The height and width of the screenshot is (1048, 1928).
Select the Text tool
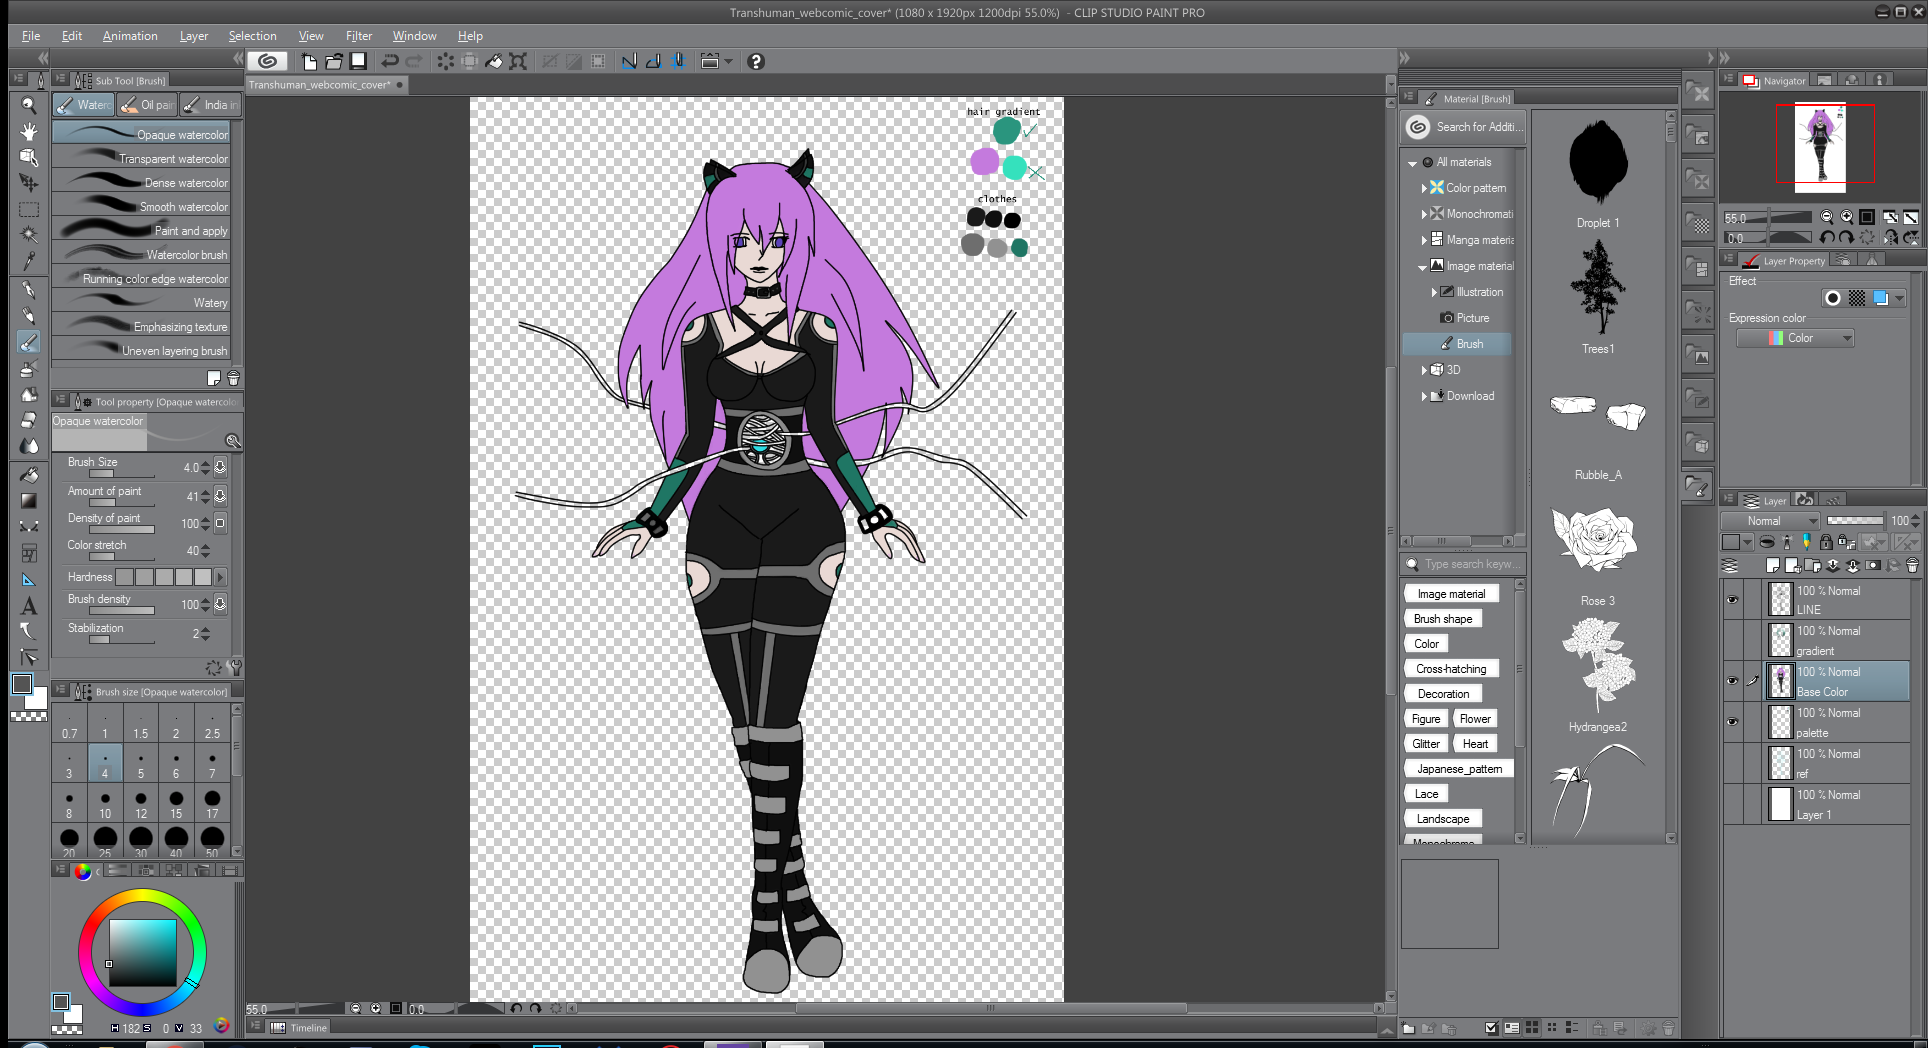(29, 606)
